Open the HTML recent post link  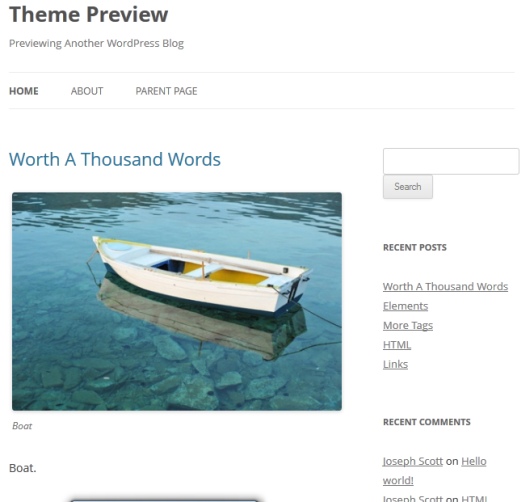[x=397, y=345]
